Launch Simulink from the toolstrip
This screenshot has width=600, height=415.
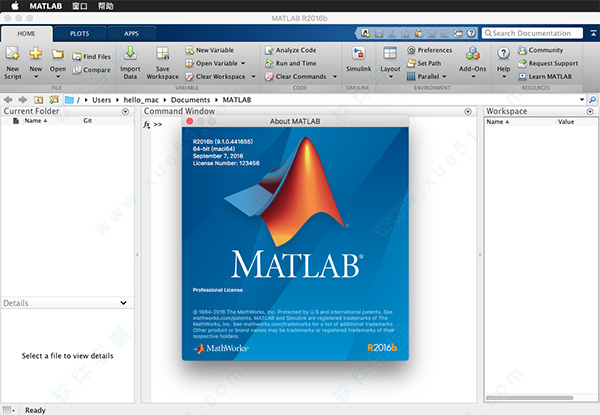tap(359, 59)
